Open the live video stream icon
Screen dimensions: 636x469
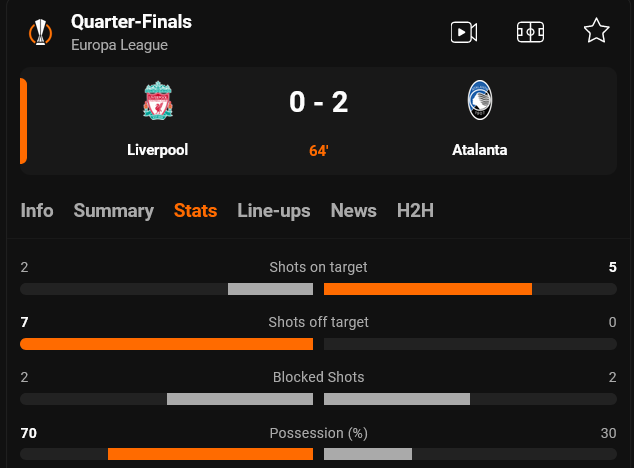[x=463, y=32]
